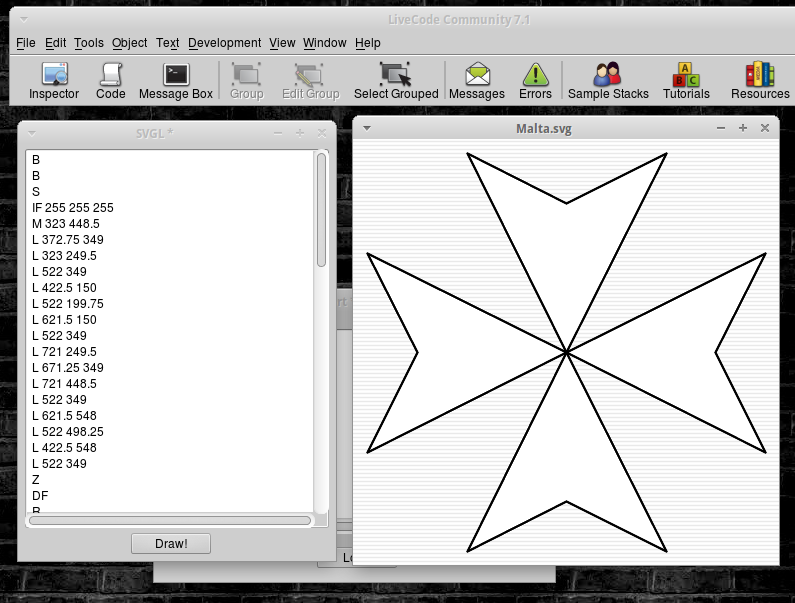
Task: Open Sample Stacks from toolbar
Action: (608, 80)
